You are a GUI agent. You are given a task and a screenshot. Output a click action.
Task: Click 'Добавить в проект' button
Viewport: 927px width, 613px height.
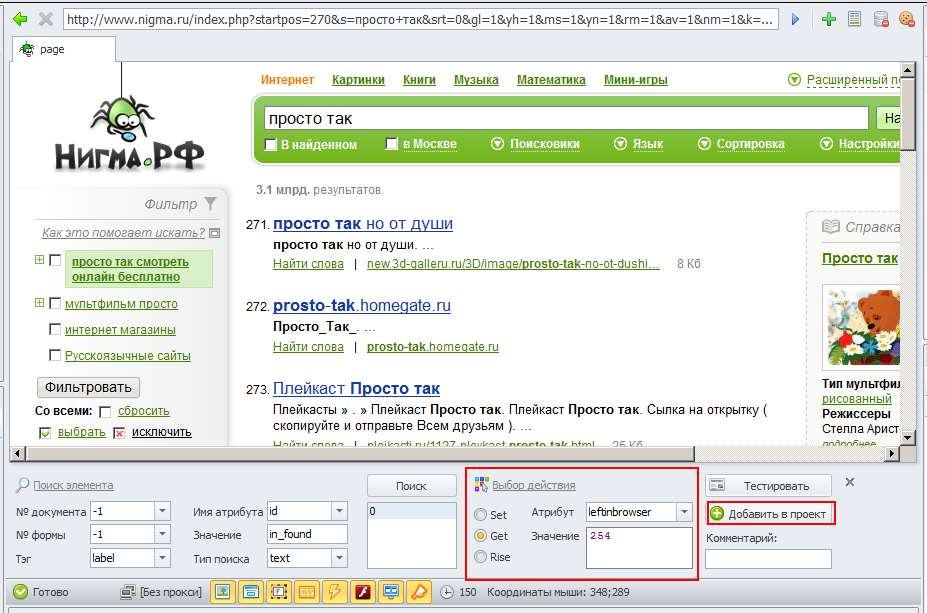tap(770, 514)
